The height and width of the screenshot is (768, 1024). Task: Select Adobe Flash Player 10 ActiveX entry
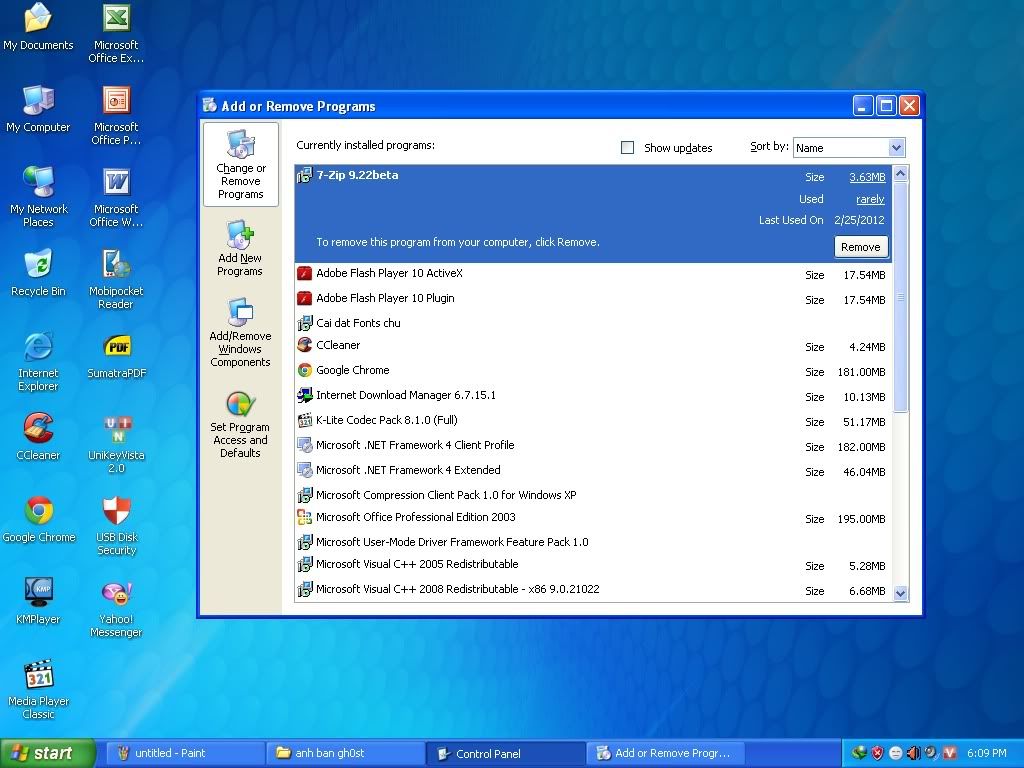click(592, 274)
